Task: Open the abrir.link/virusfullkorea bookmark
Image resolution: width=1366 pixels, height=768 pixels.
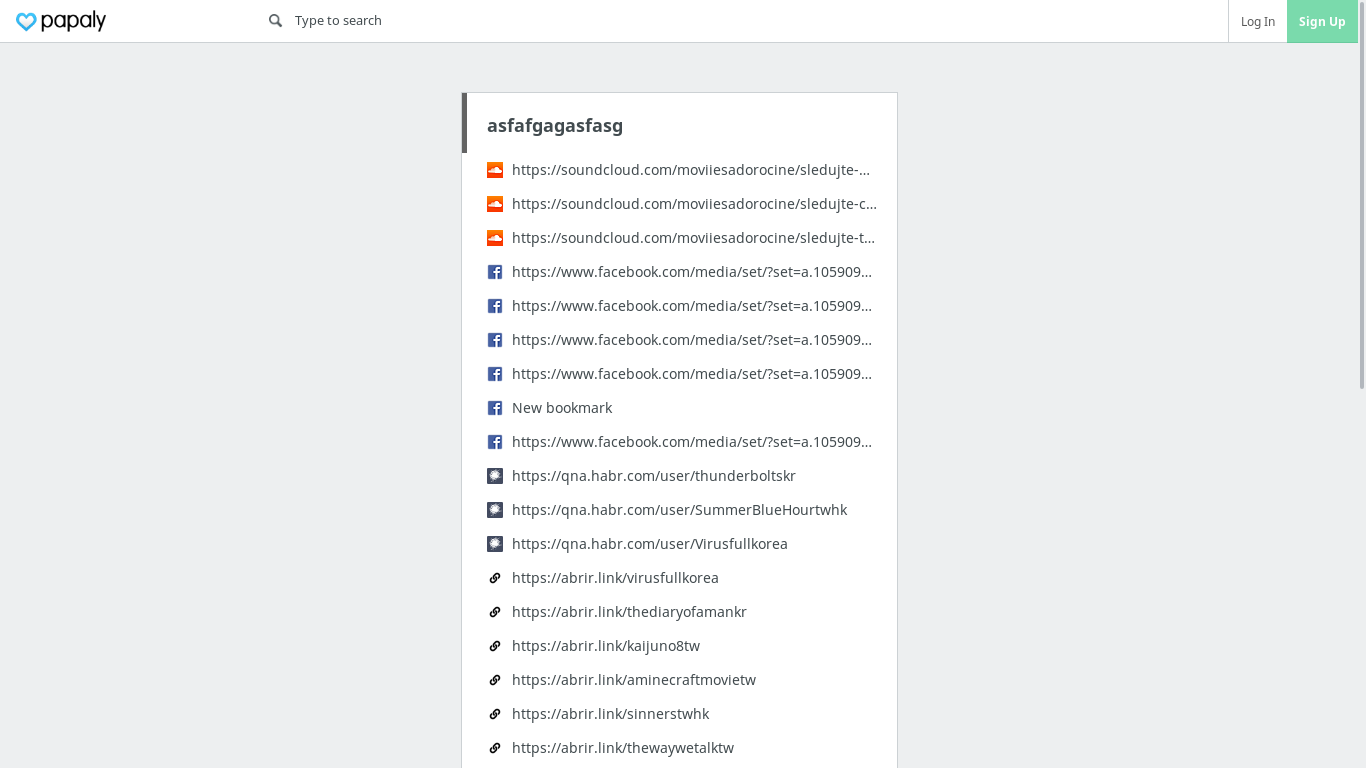Action: 615,578
